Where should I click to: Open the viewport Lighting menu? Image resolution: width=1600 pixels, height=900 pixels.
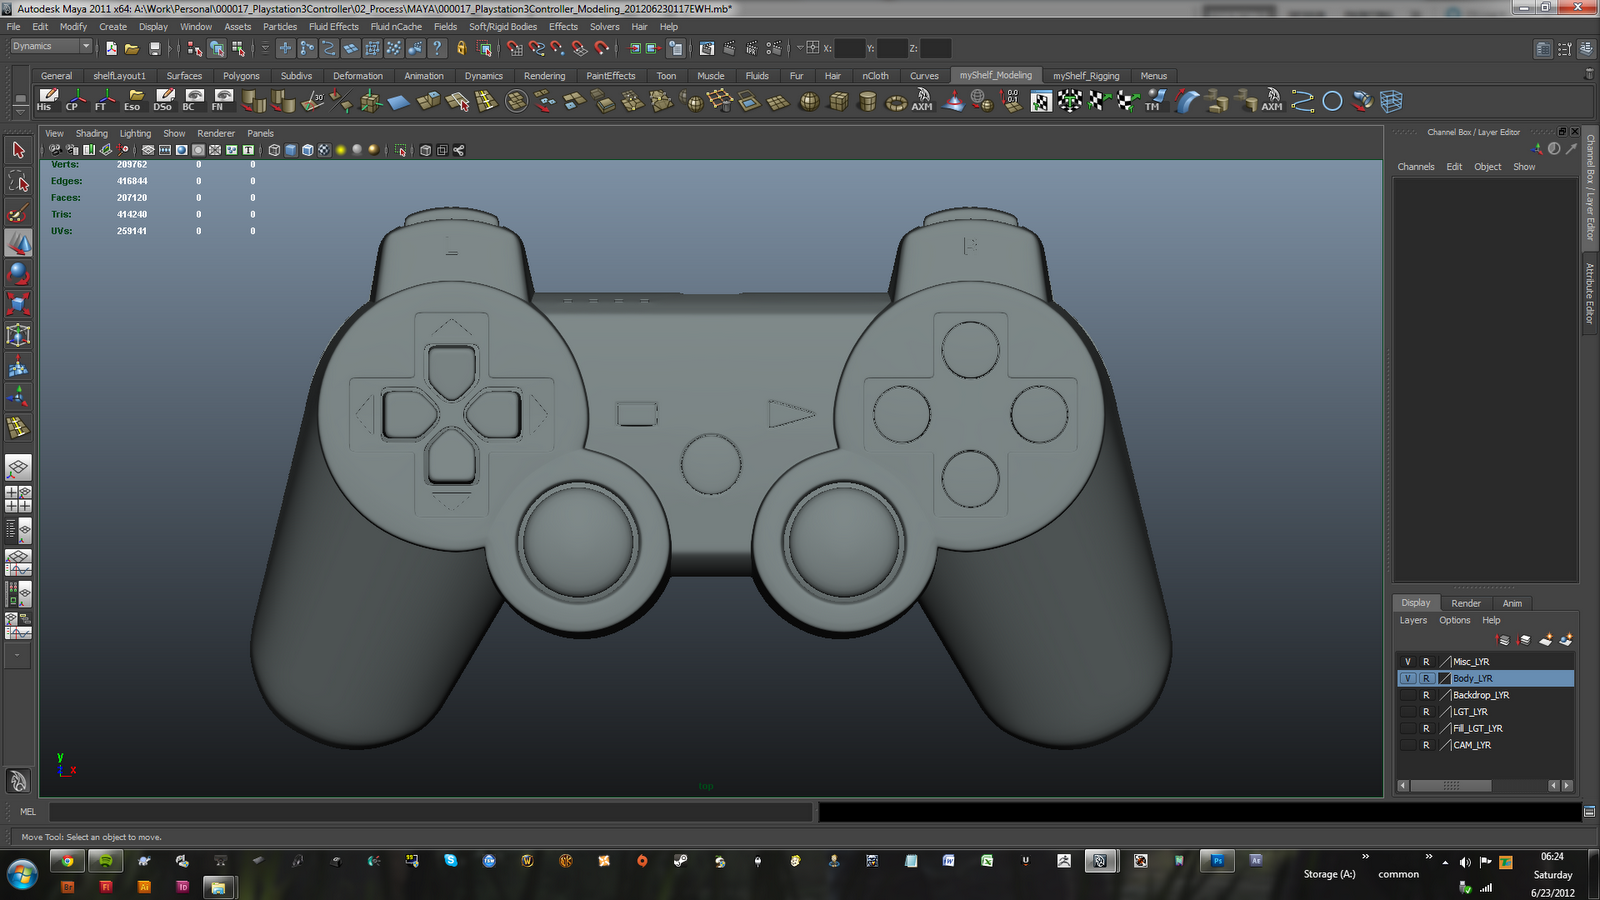click(135, 133)
